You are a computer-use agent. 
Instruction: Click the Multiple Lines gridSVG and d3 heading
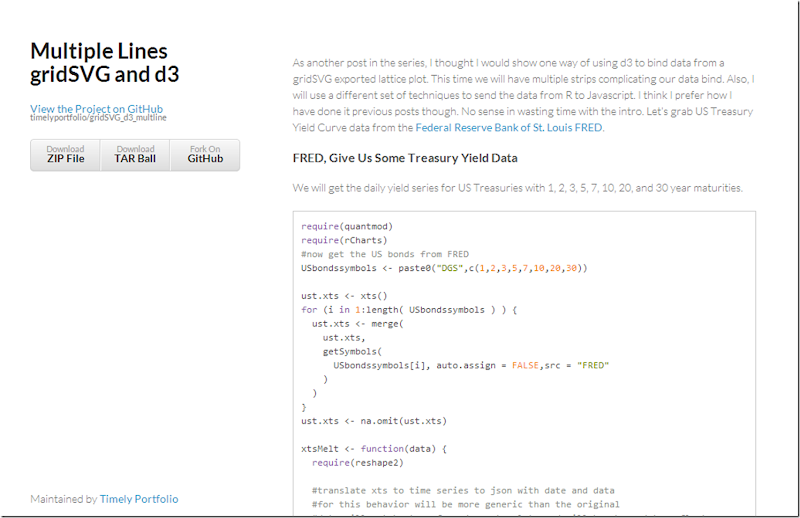click(x=105, y=62)
